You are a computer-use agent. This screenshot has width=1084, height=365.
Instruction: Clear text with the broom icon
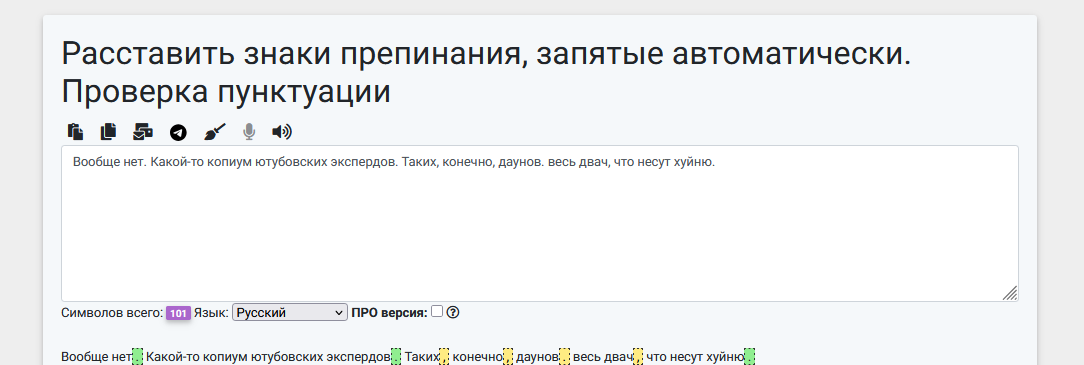pyautogui.click(x=214, y=131)
